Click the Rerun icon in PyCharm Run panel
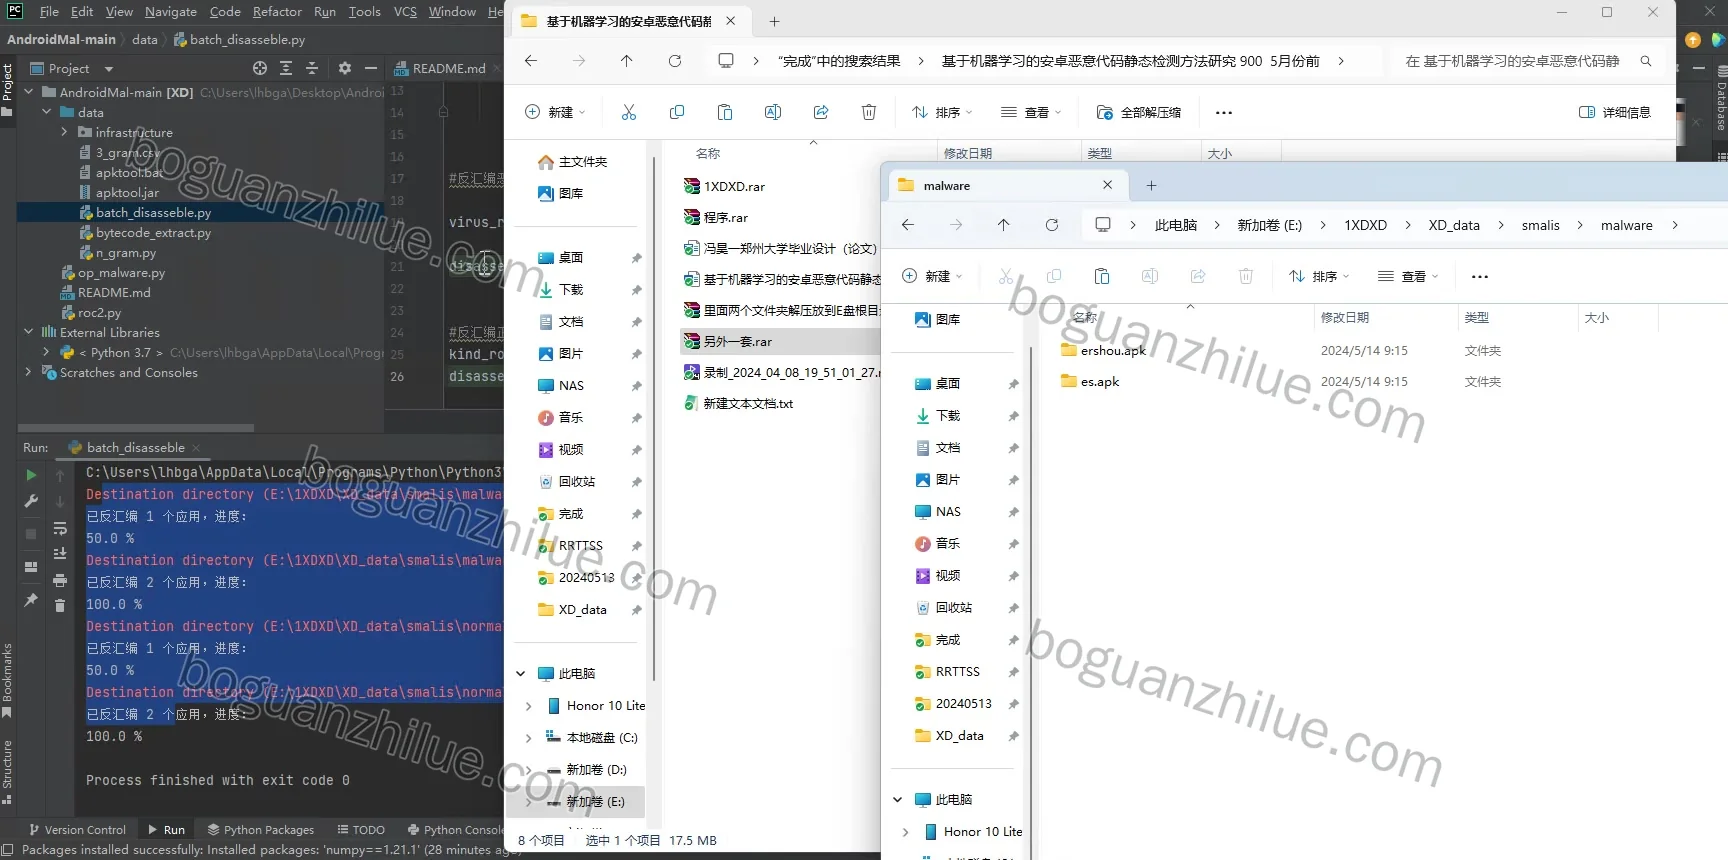The image size is (1728, 860). click(31, 475)
